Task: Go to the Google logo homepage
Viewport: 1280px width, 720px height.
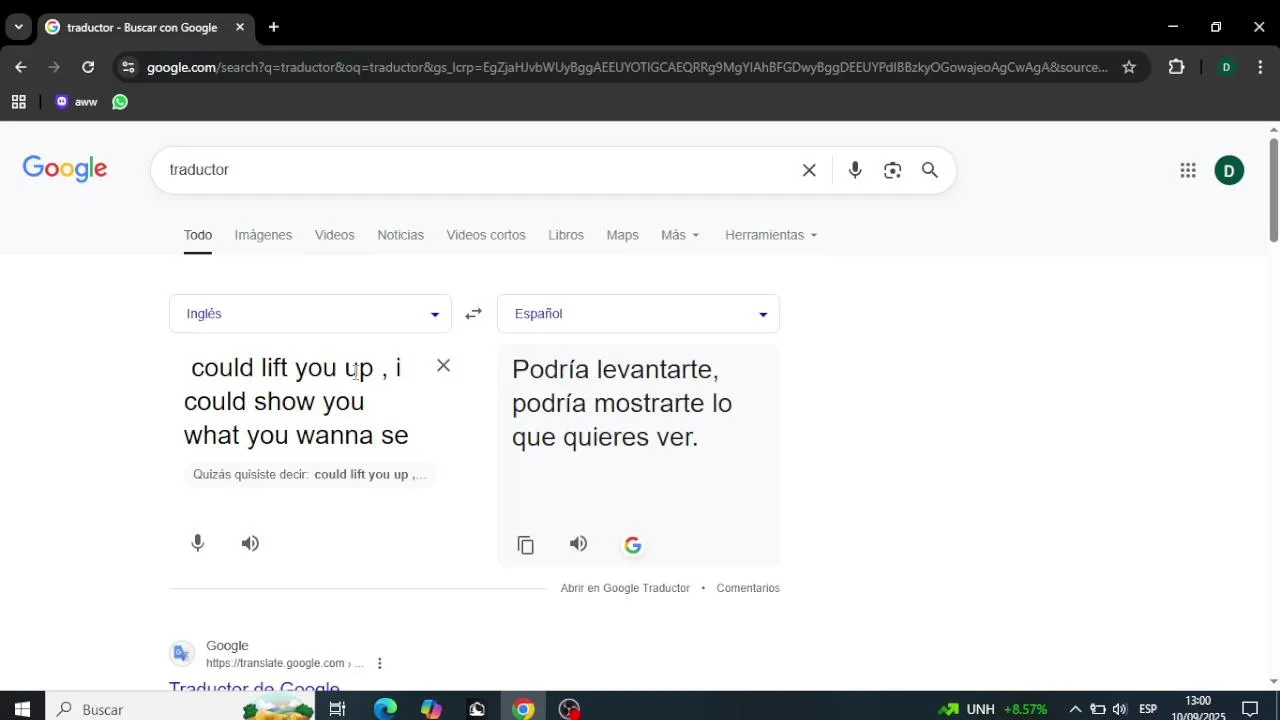Action: 65,169
